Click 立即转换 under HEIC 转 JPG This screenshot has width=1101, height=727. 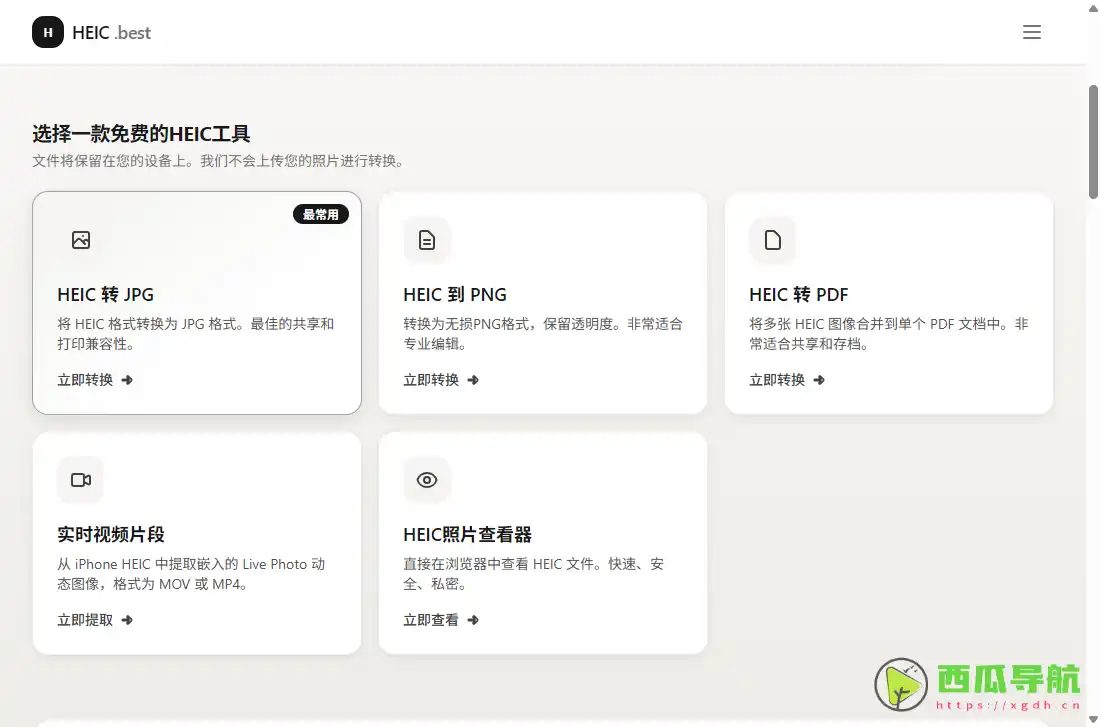[x=85, y=380]
